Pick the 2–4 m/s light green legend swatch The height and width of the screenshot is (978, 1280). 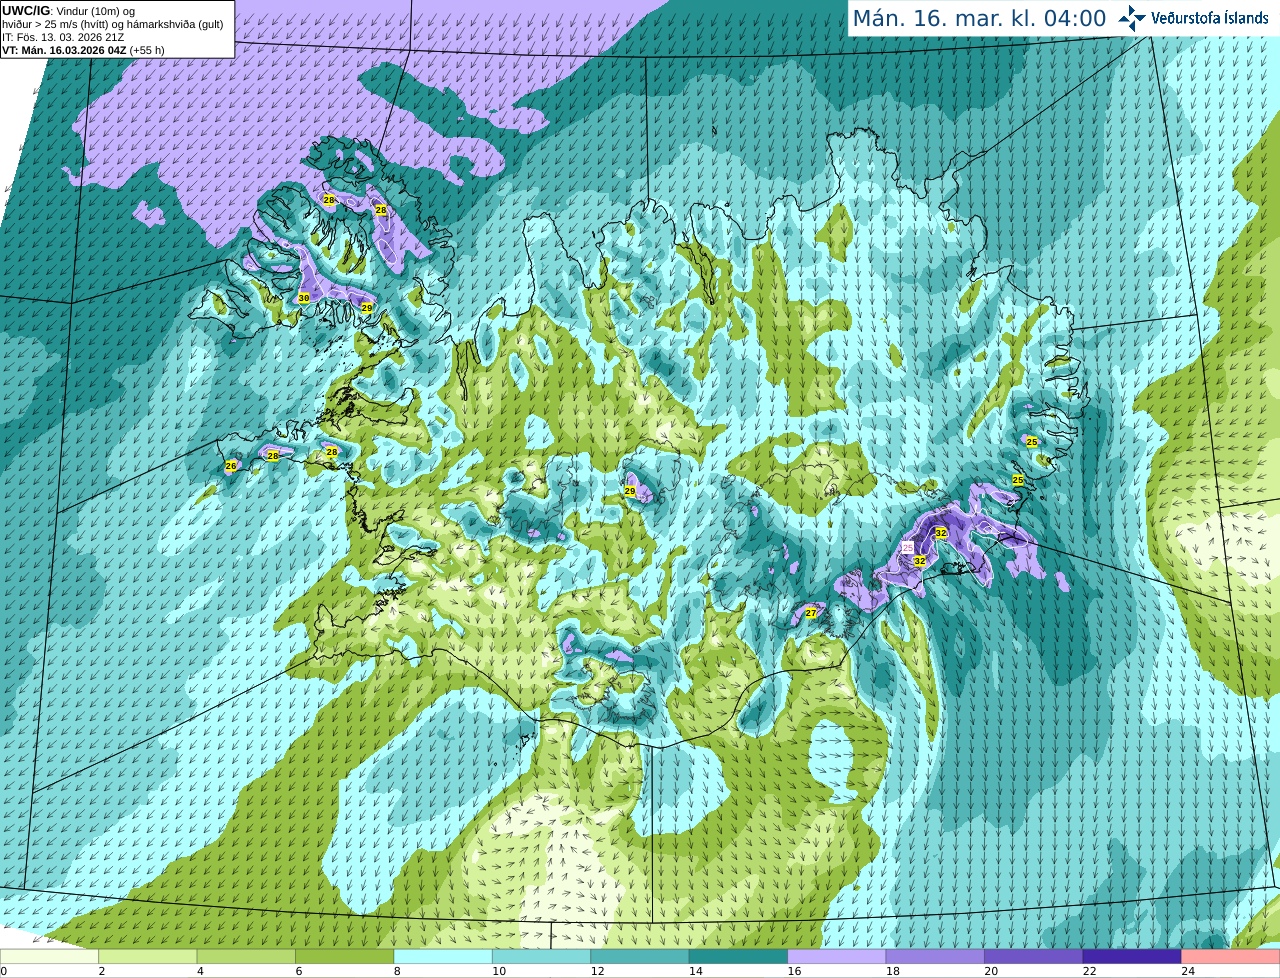[x=148, y=956]
